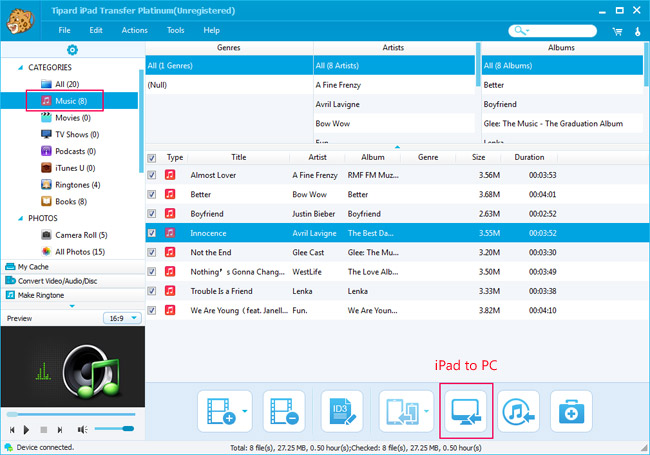Open the My Cache panel
The width and height of the screenshot is (650, 455).
(x=73, y=267)
